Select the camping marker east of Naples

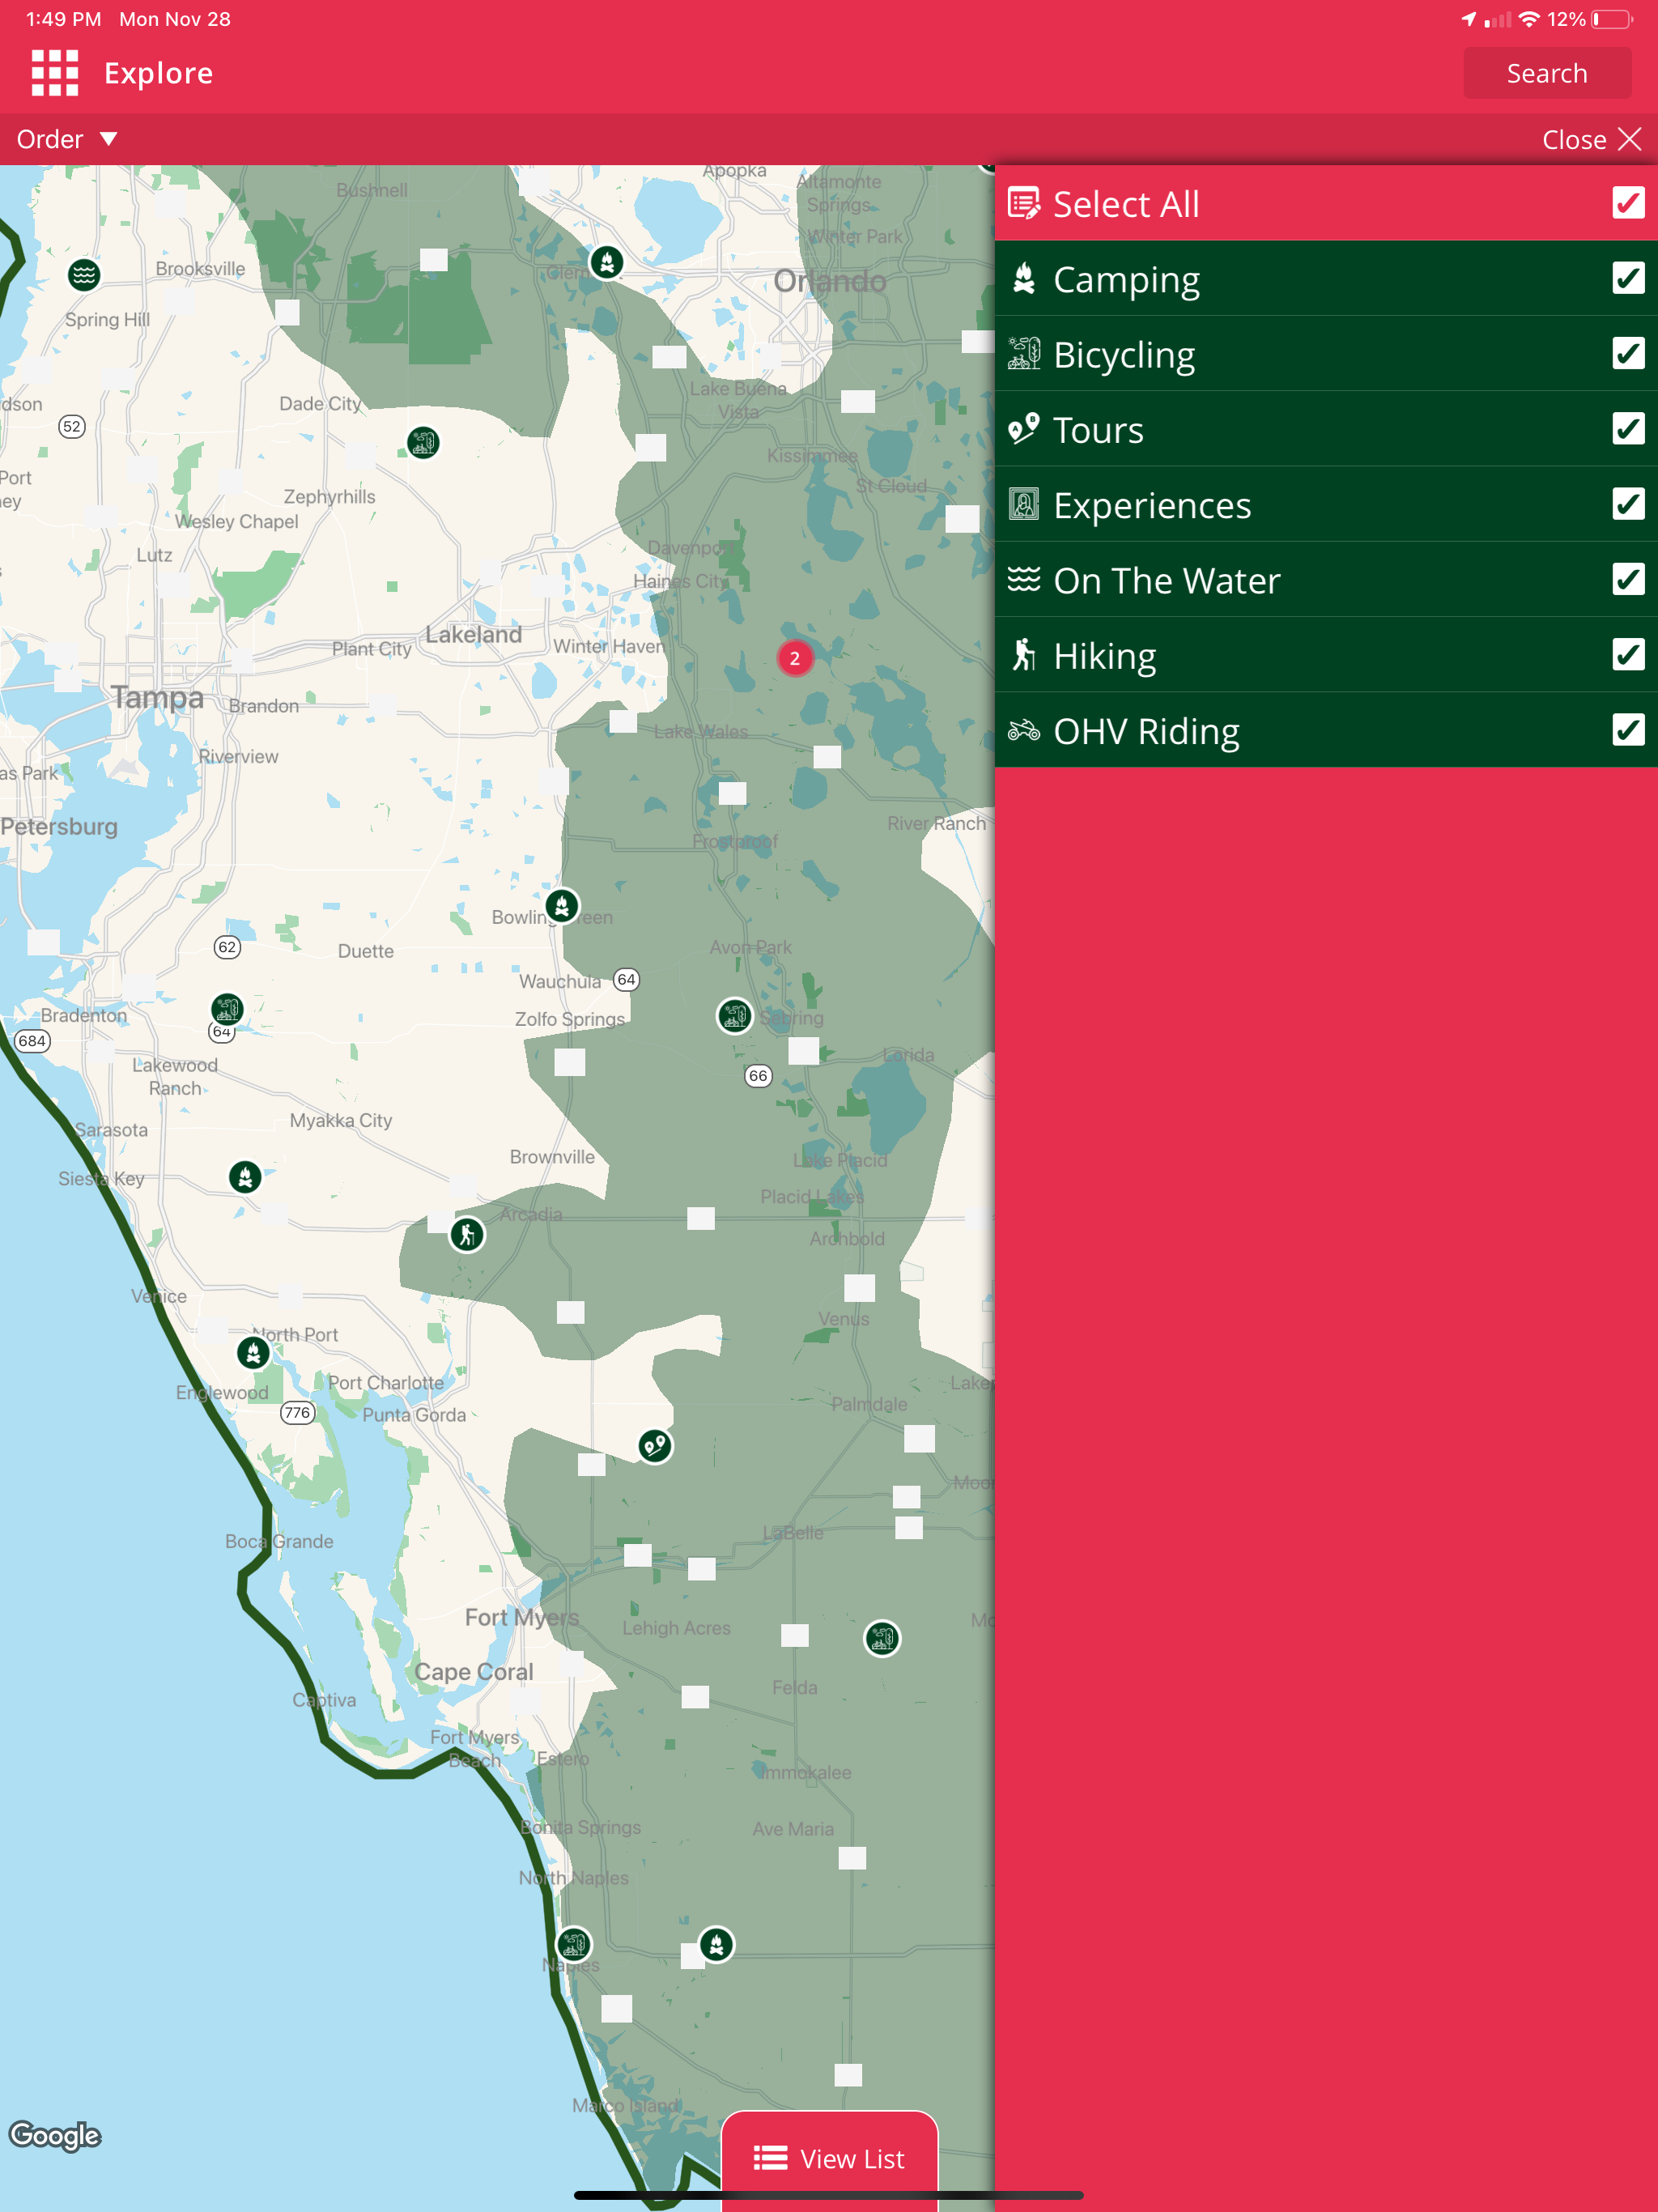coord(716,1945)
